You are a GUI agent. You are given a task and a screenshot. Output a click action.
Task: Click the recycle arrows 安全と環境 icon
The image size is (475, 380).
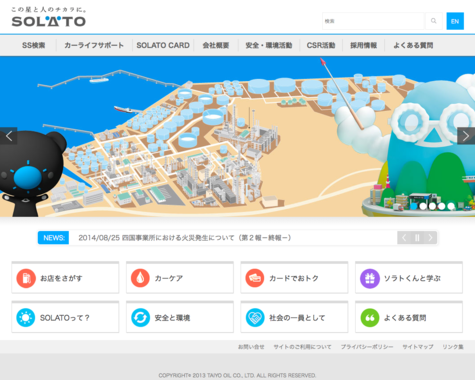[x=140, y=317]
